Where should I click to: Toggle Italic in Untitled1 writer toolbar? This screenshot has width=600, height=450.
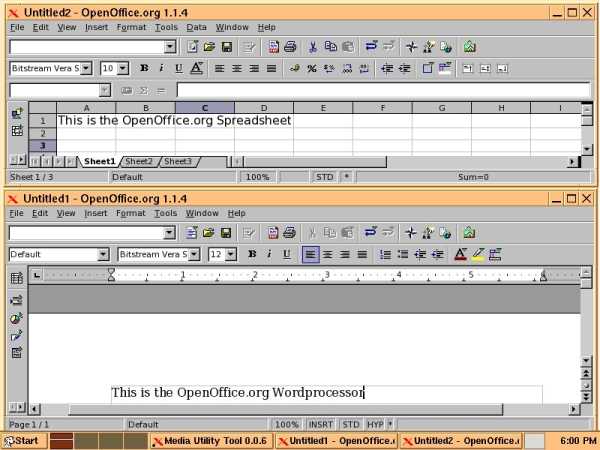[x=269, y=254]
